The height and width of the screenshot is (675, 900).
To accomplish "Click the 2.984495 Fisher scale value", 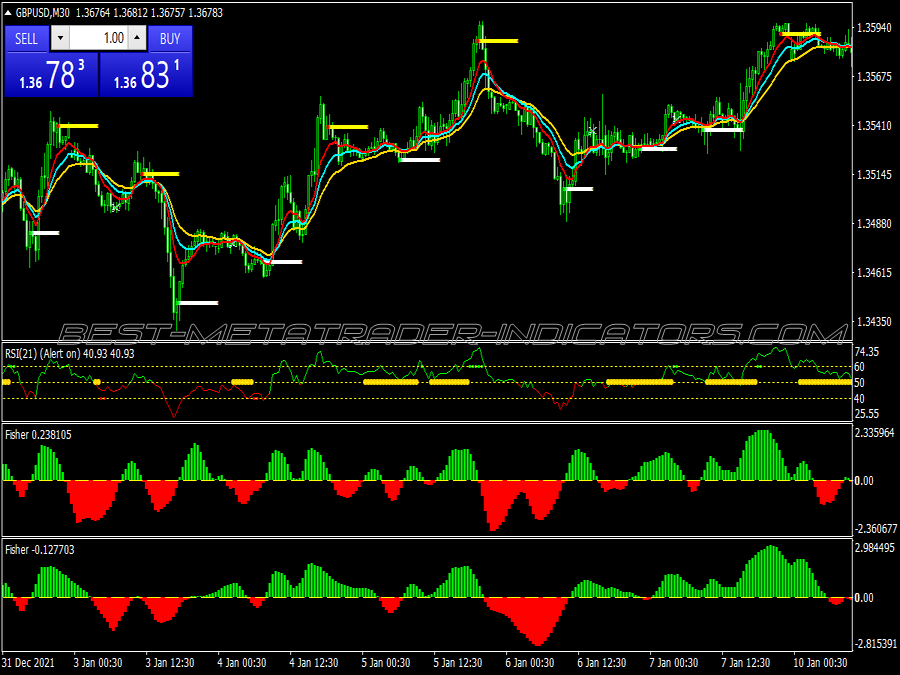I will (x=875, y=548).
